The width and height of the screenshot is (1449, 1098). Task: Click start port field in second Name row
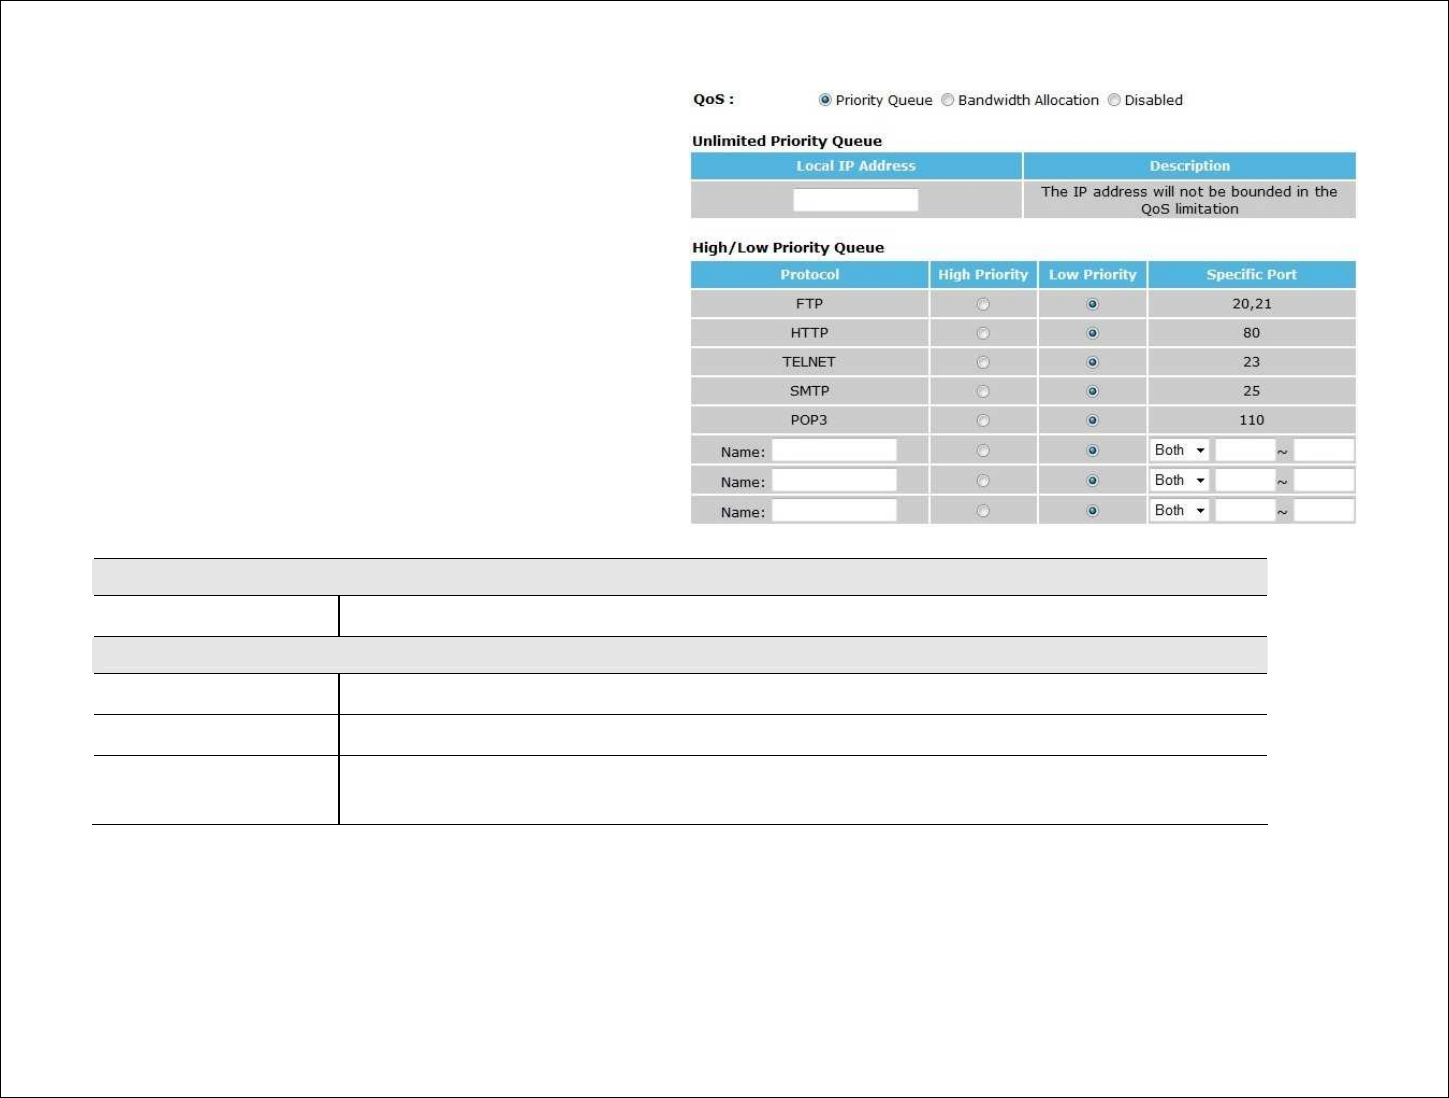coord(1245,480)
